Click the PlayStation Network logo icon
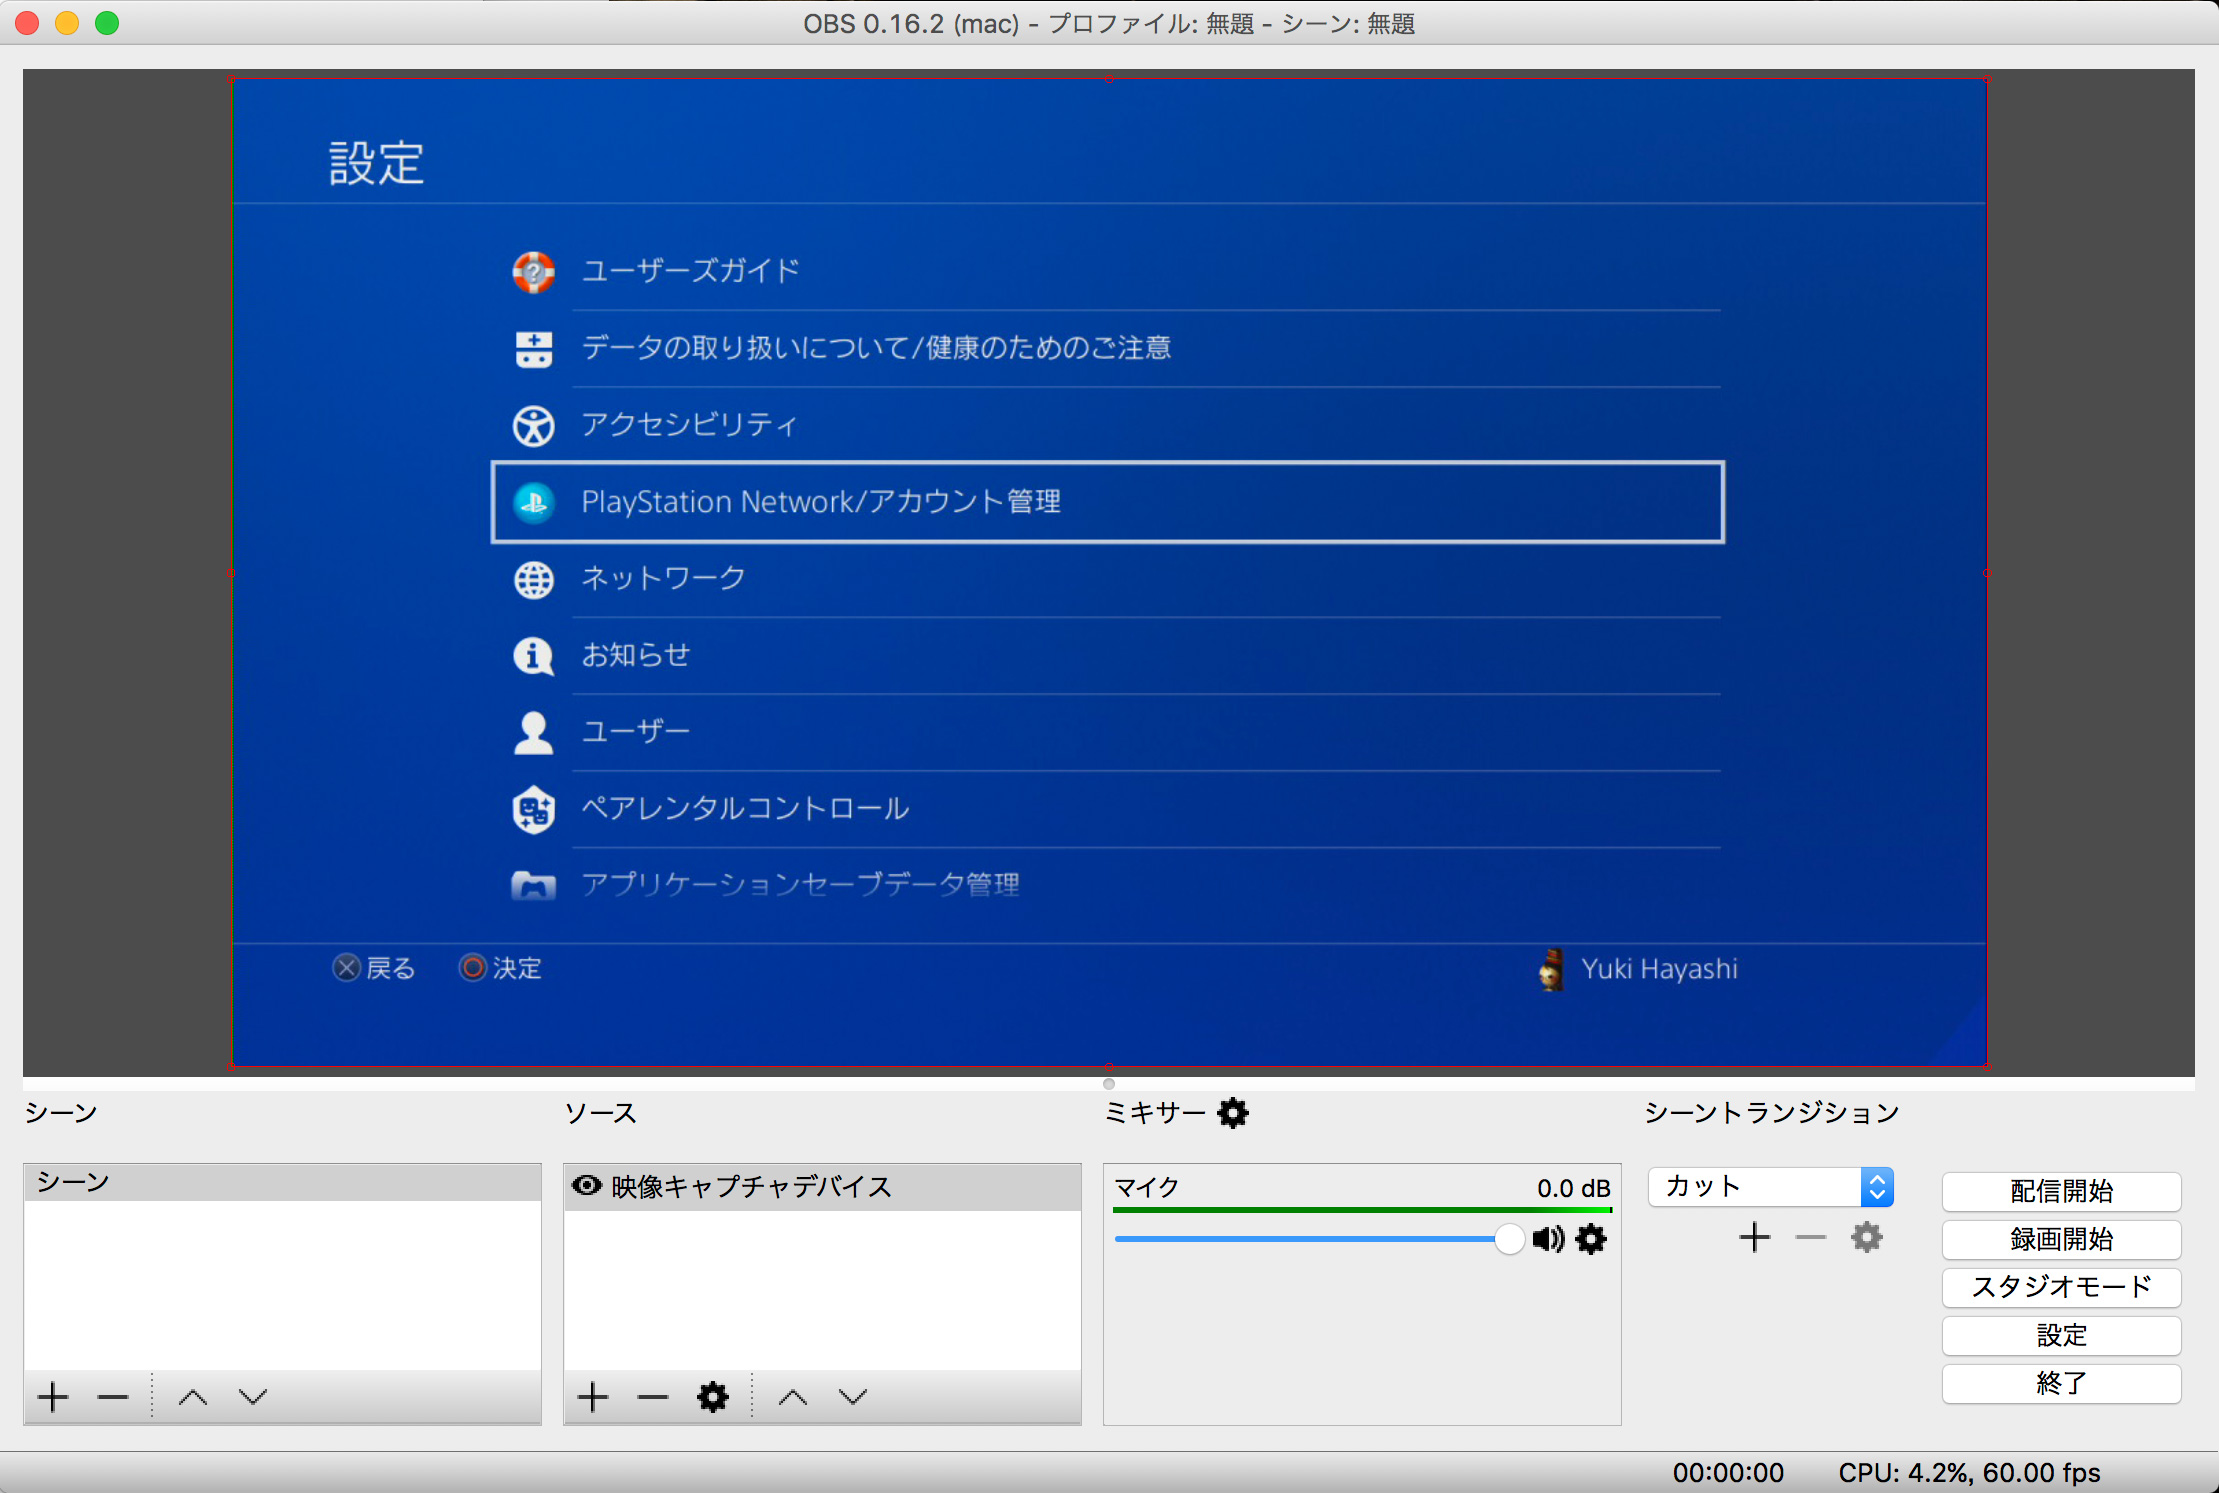This screenshot has width=2219, height=1493. (534, 502)
